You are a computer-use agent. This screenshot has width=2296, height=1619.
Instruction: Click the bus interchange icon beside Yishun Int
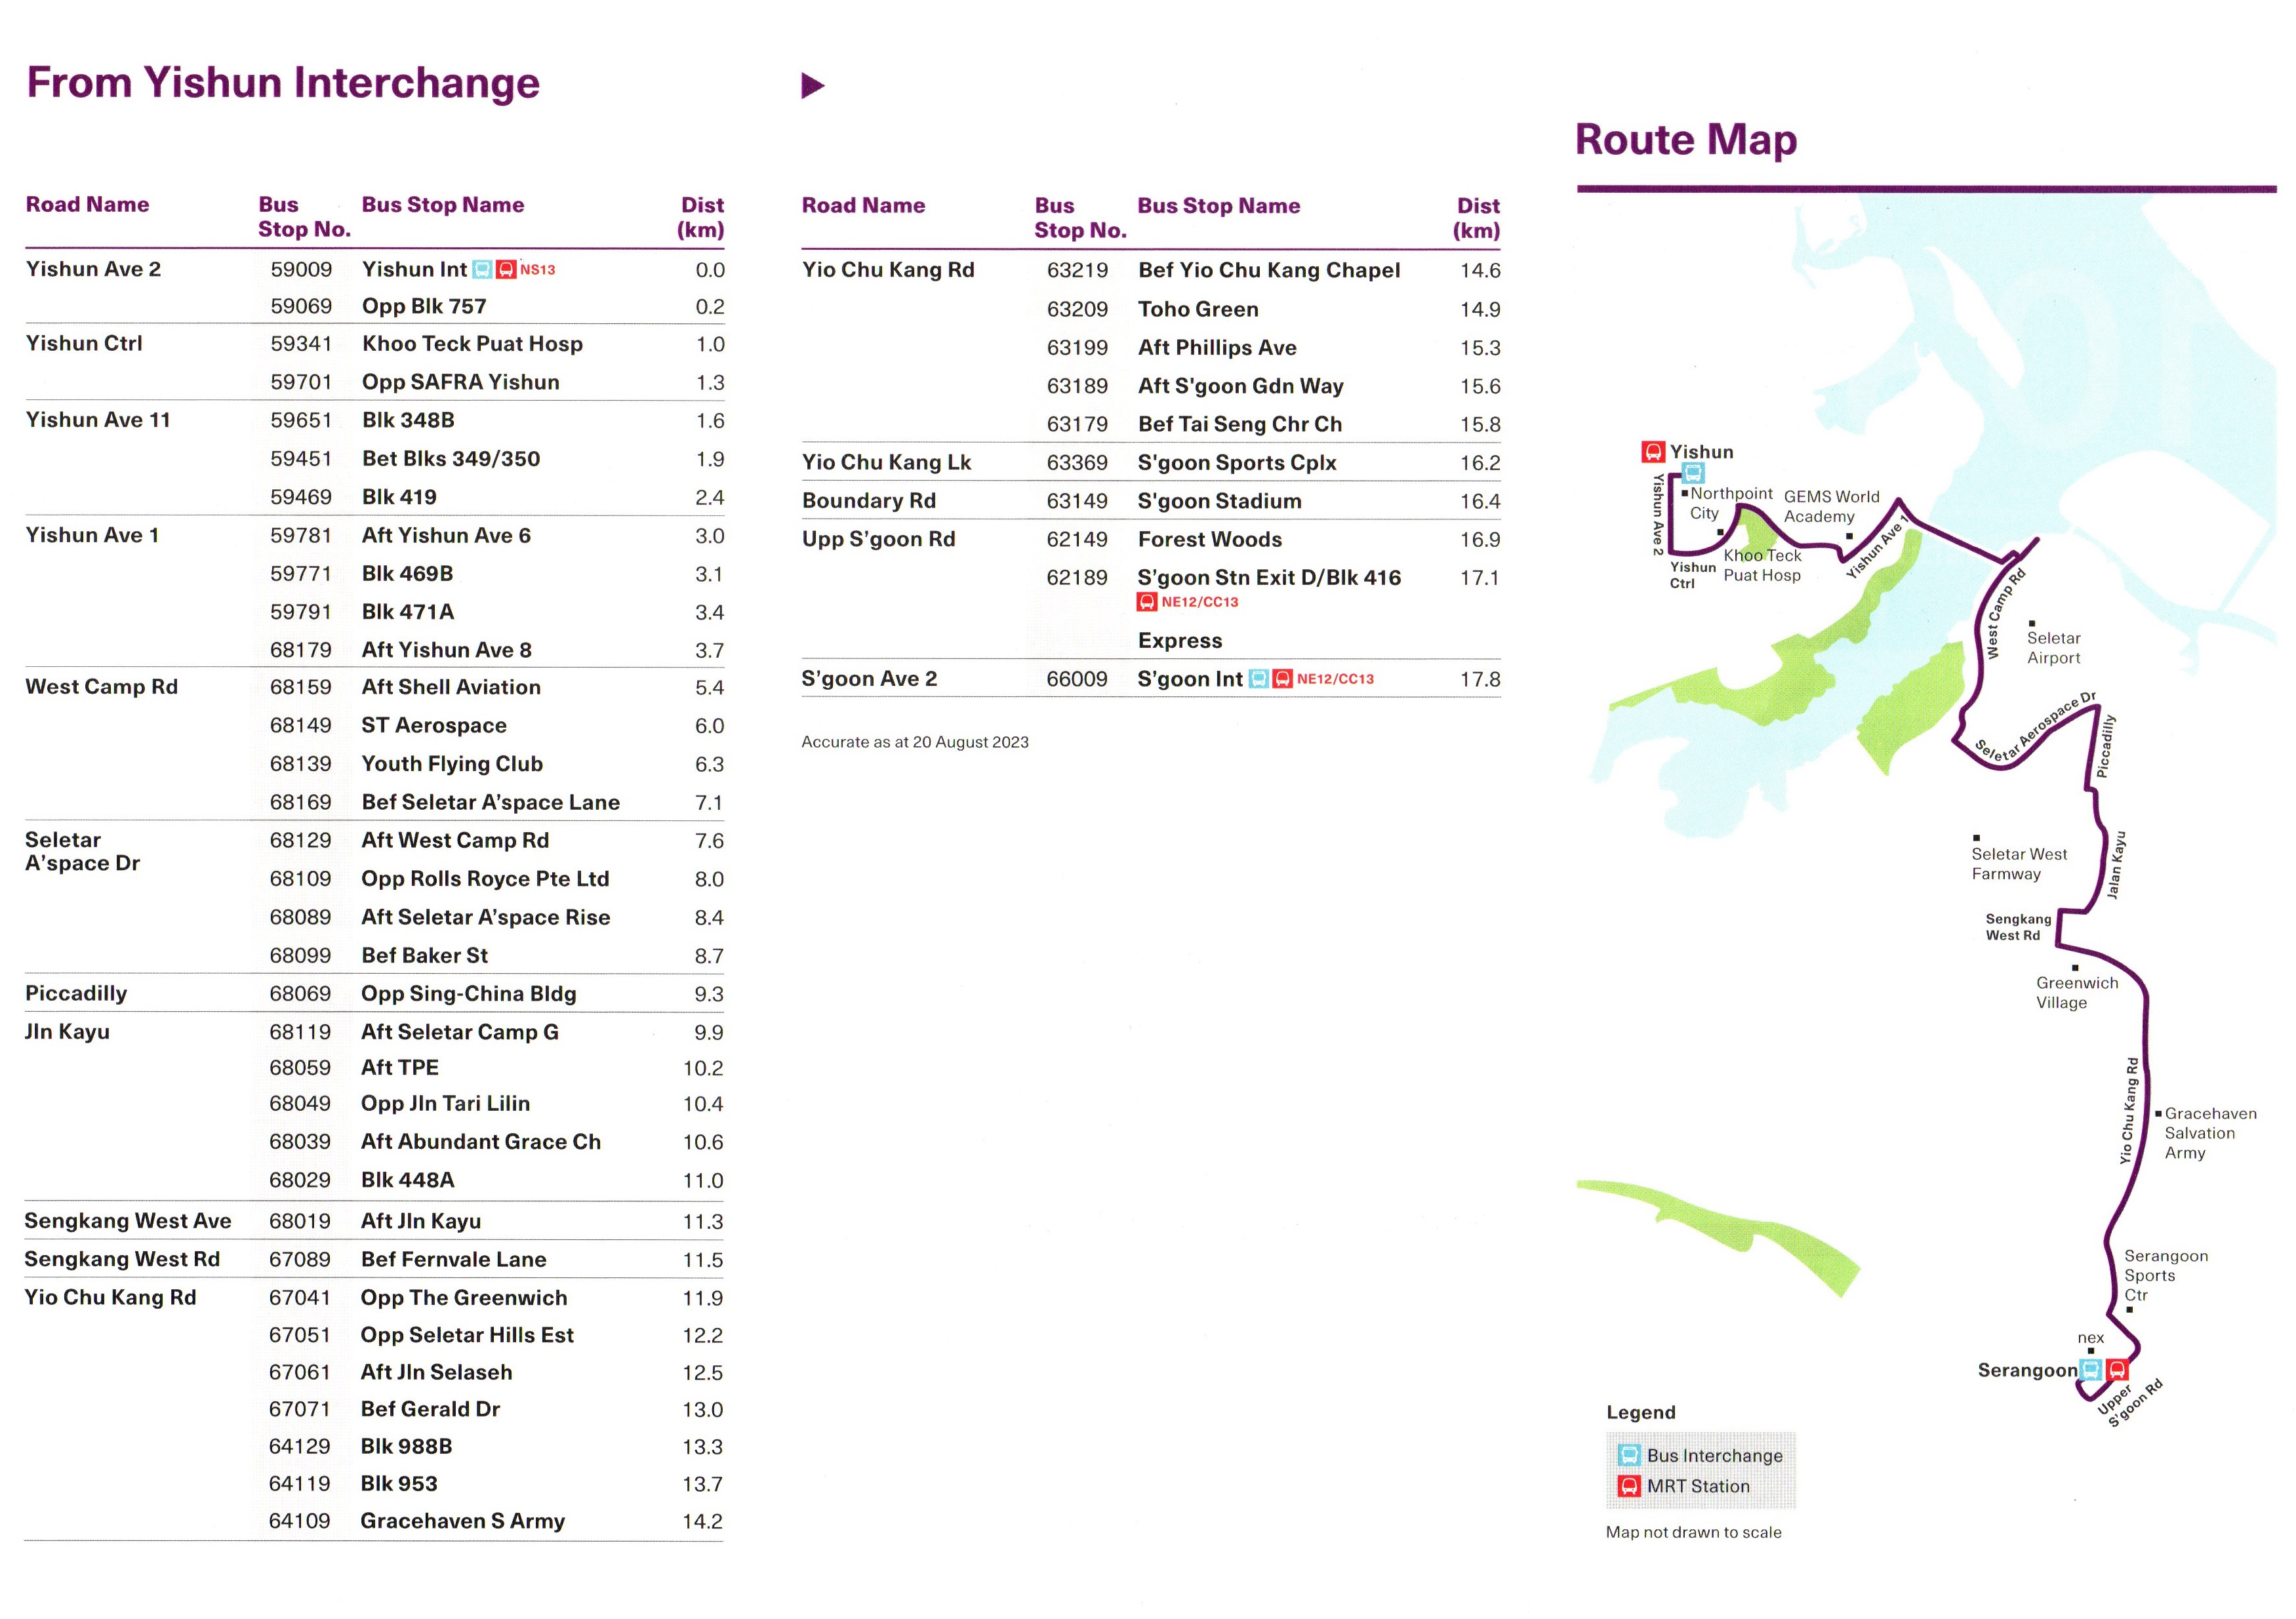482,270
